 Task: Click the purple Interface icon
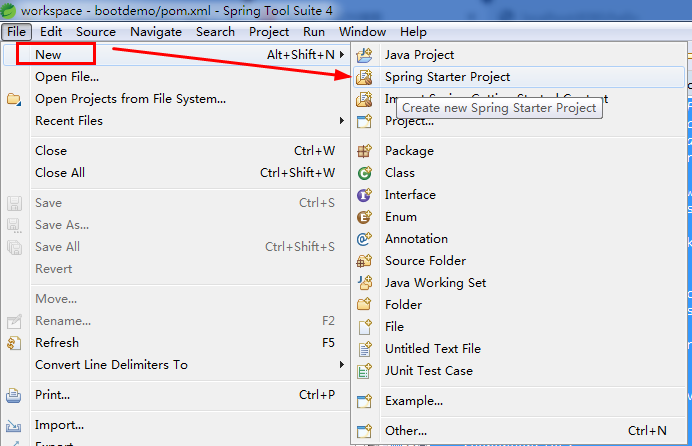click(365, 195)
